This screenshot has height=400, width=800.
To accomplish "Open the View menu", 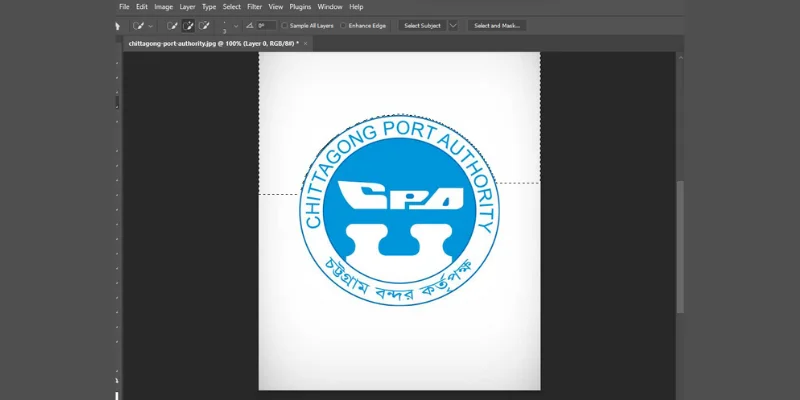I will point(276,7).
